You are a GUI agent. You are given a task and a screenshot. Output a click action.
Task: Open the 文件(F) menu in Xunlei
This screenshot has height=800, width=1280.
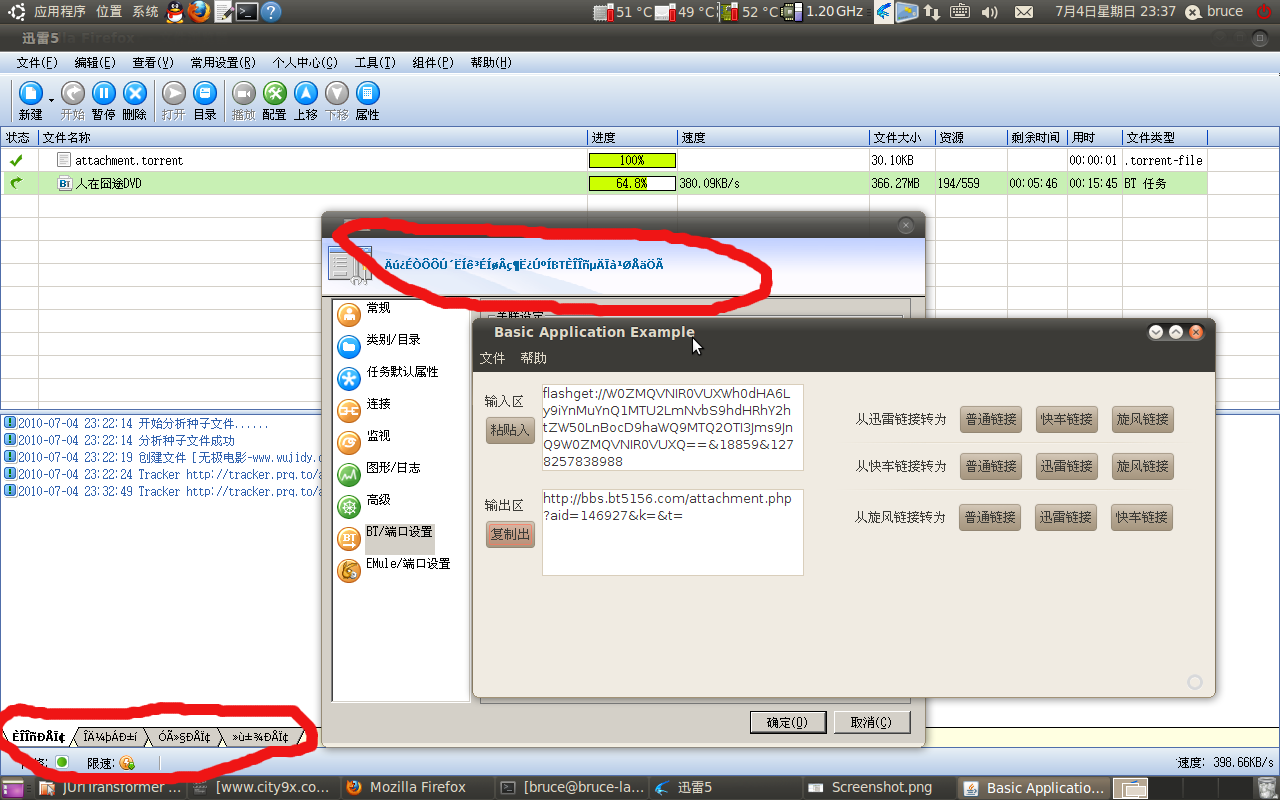(37, 62)
